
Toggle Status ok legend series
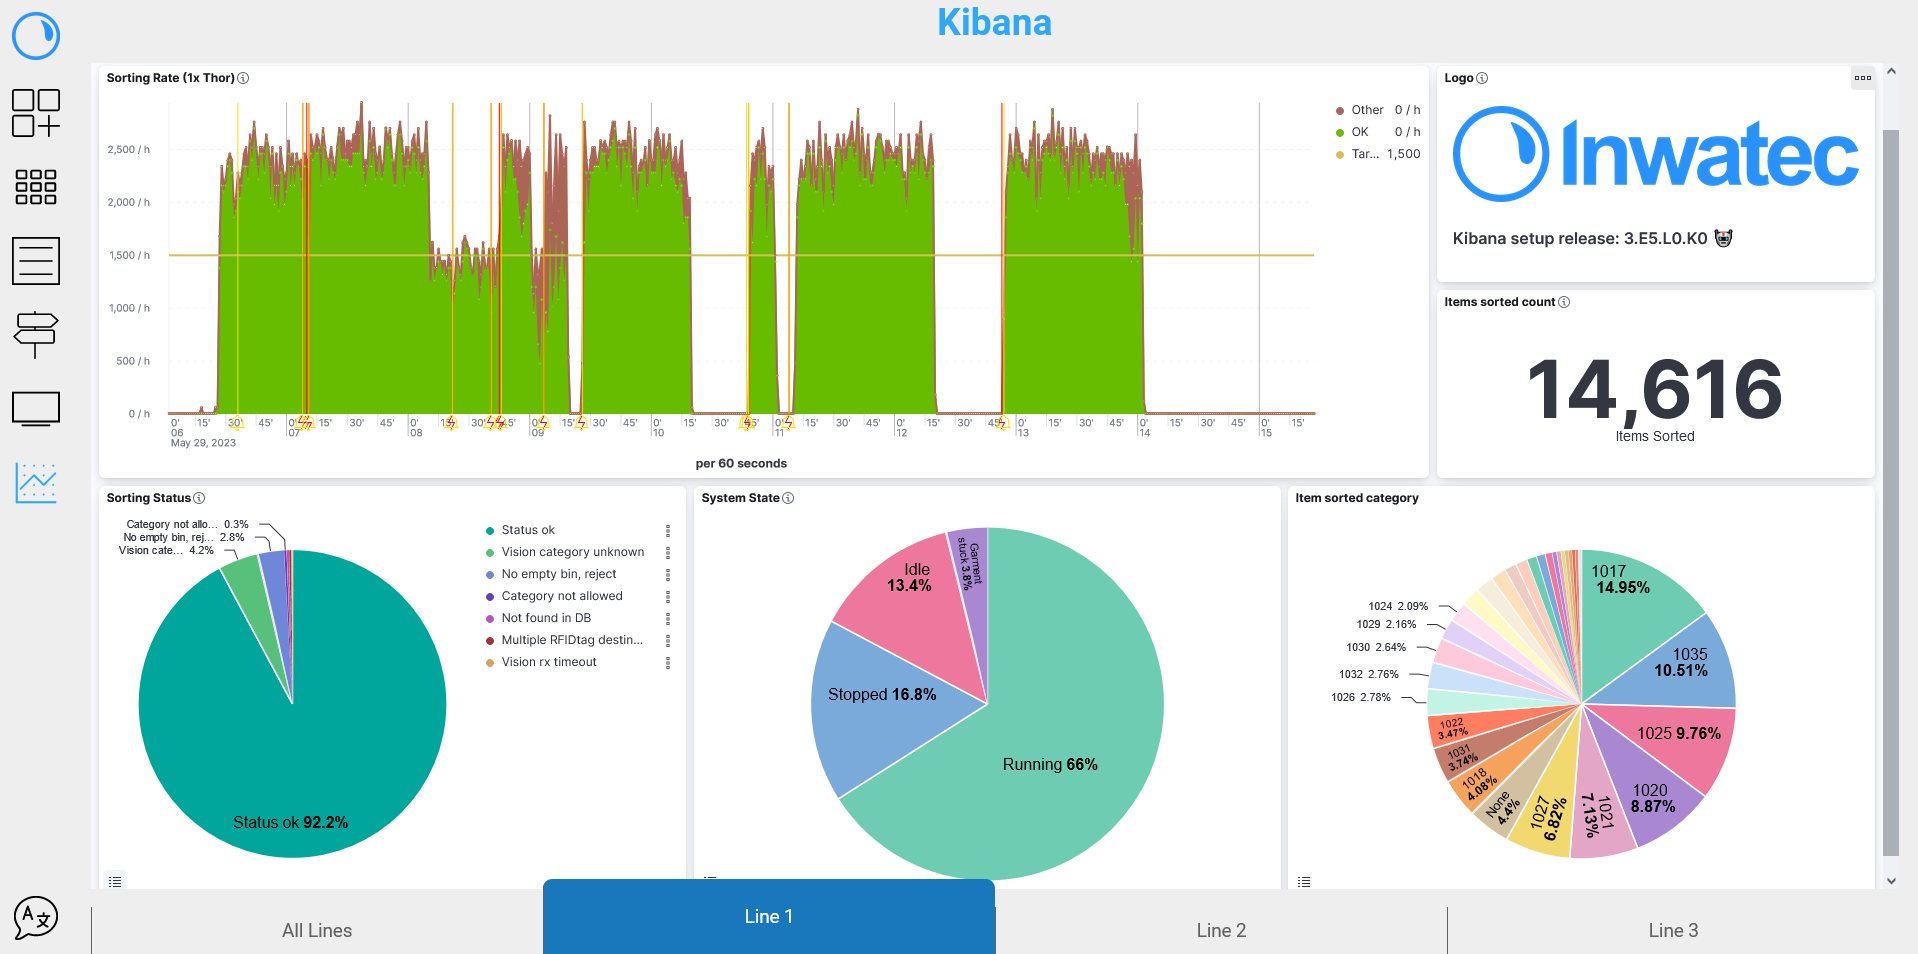click(528, 530)
